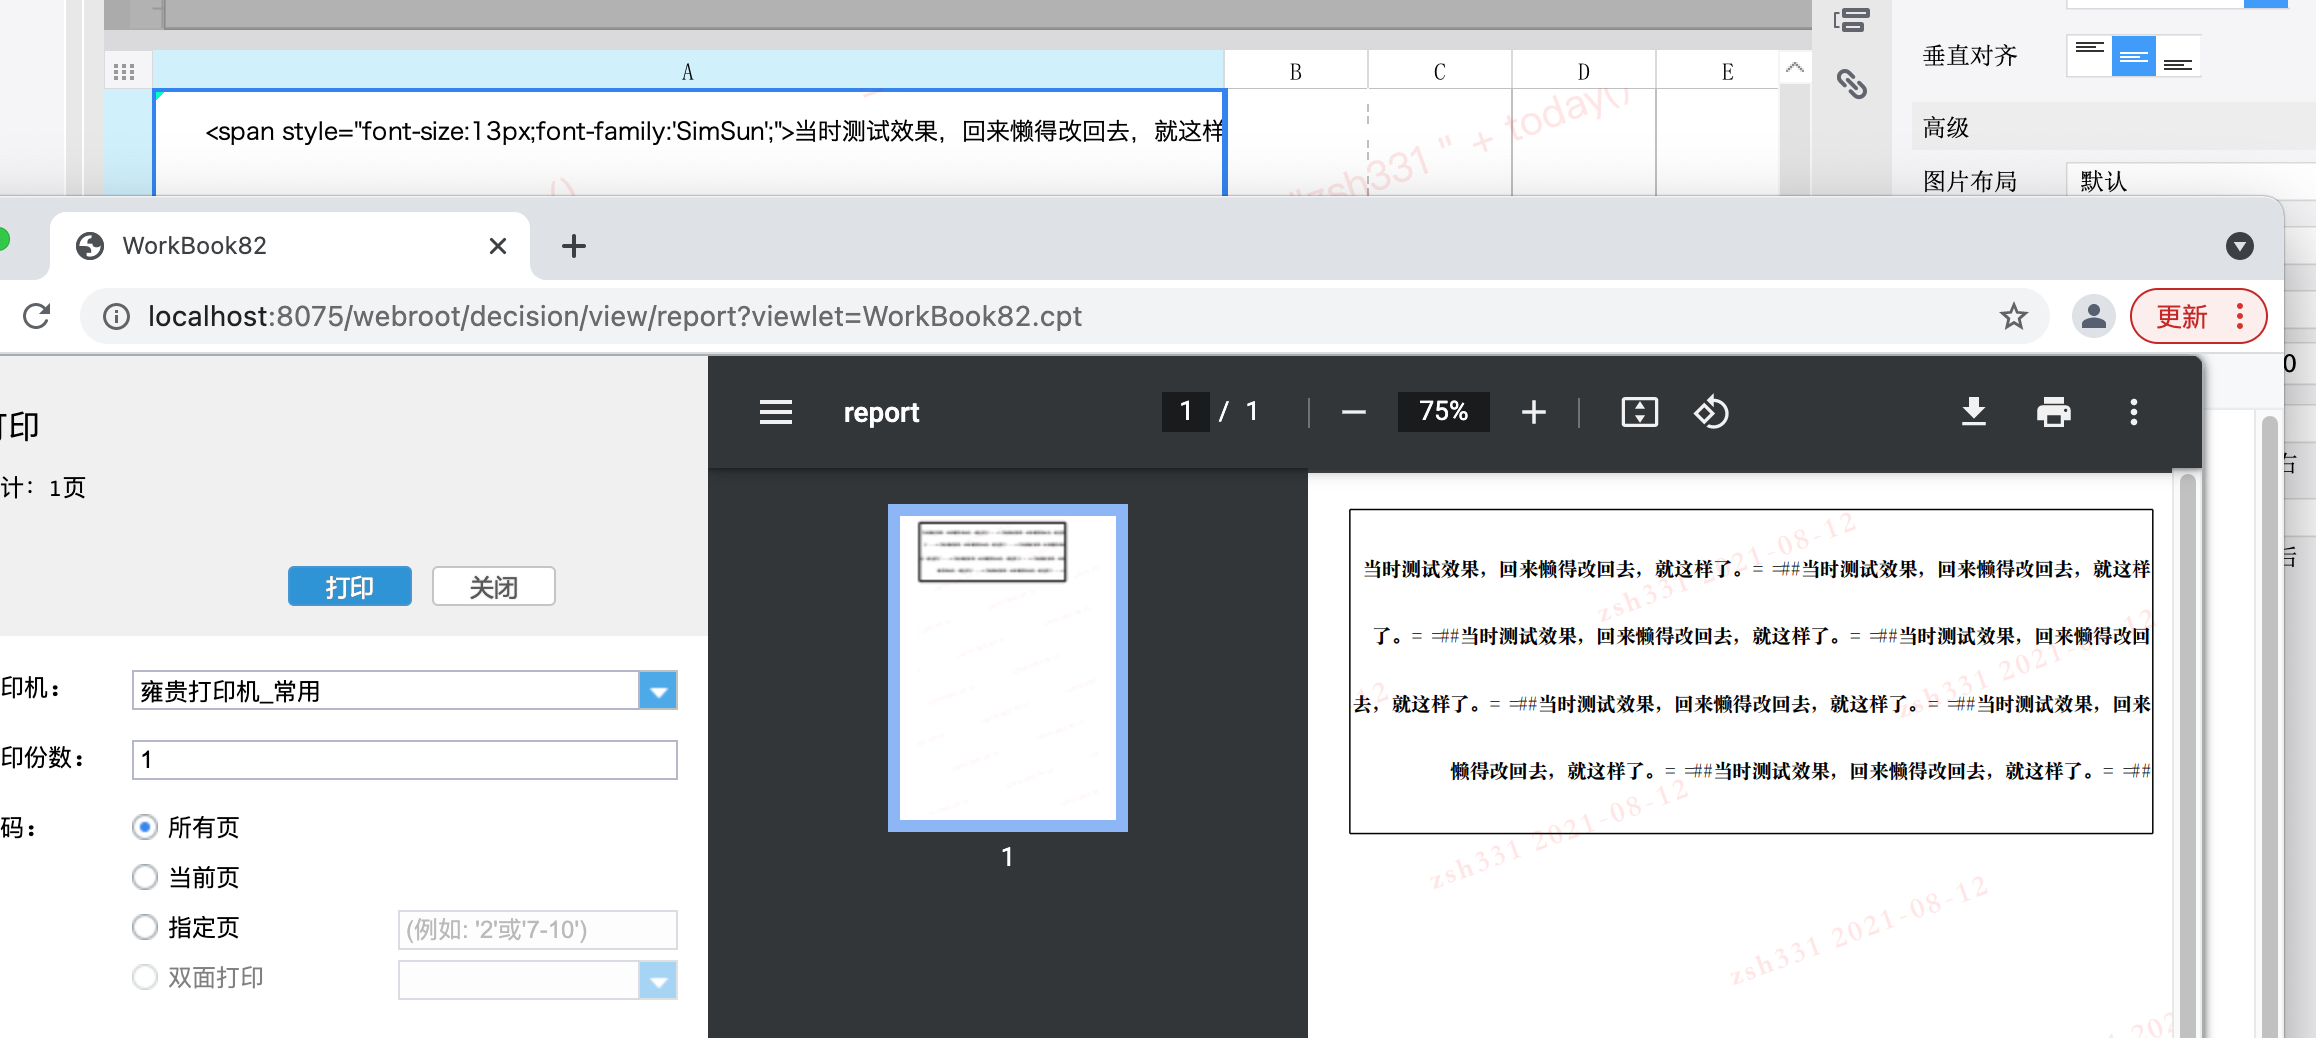Zoom out in the PDF viewer
The image size is (2316, 1038).
pyautogui.click(x=1353, y=412)
